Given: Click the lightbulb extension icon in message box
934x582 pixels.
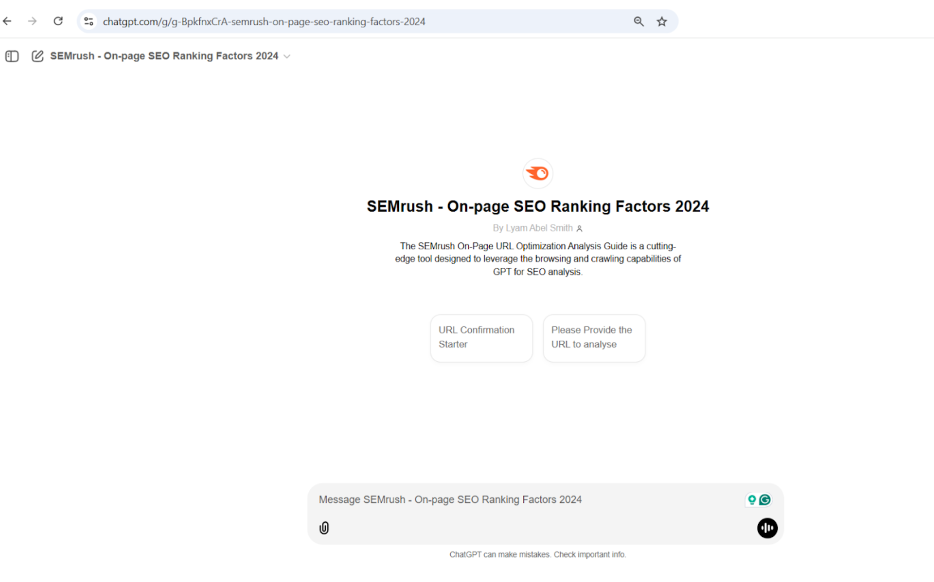Looking at the screenshot, I should click(x=752, y=500).
